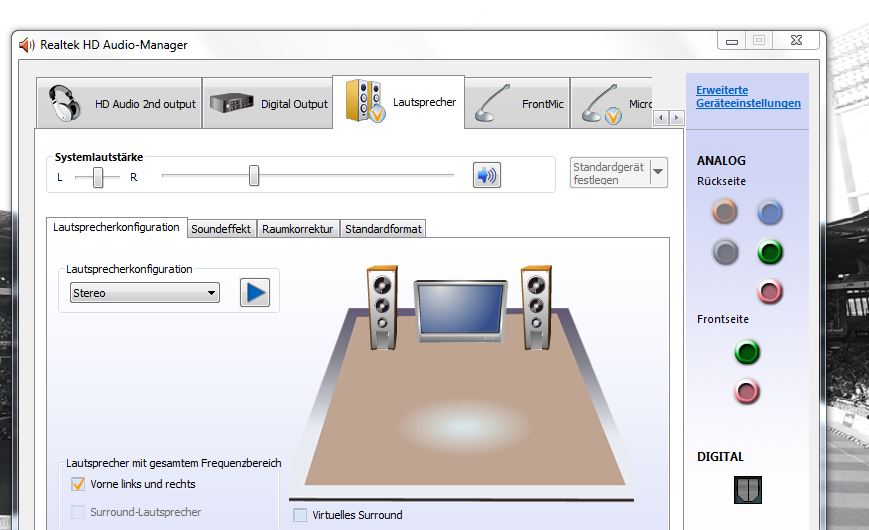Screen dimensions: 869x530
Task: Open the Raumkorrektur tab
Action: click(298, 228)
